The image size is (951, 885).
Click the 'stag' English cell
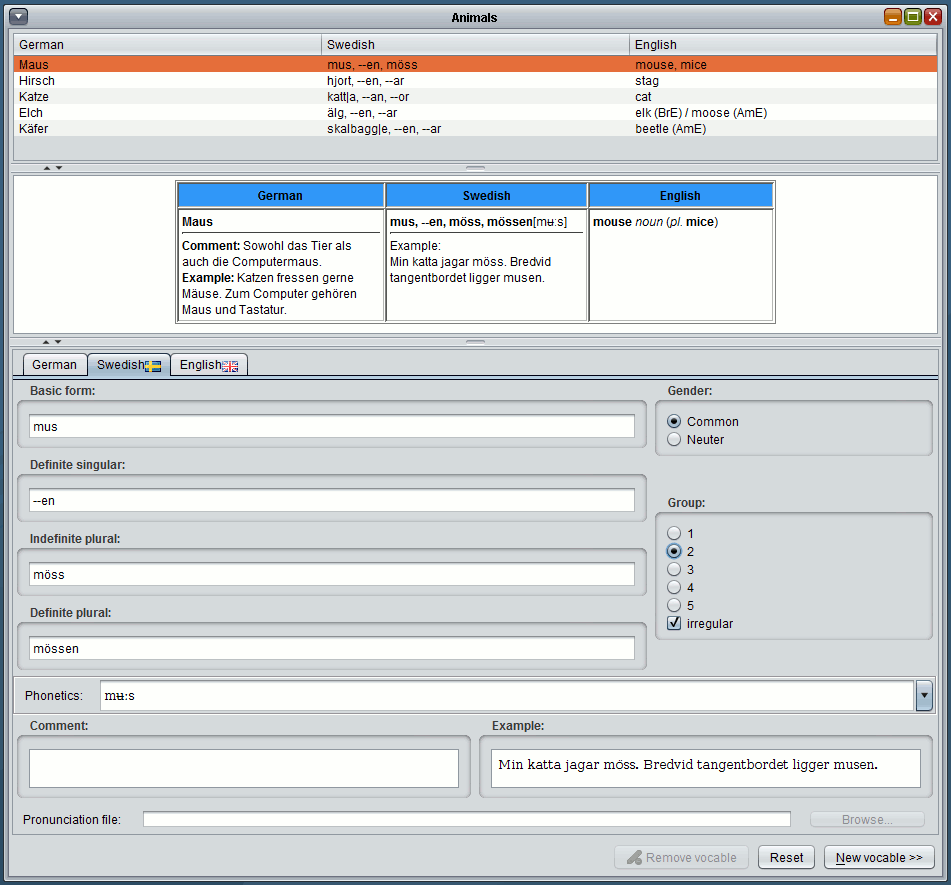click(x=784, y=80)
